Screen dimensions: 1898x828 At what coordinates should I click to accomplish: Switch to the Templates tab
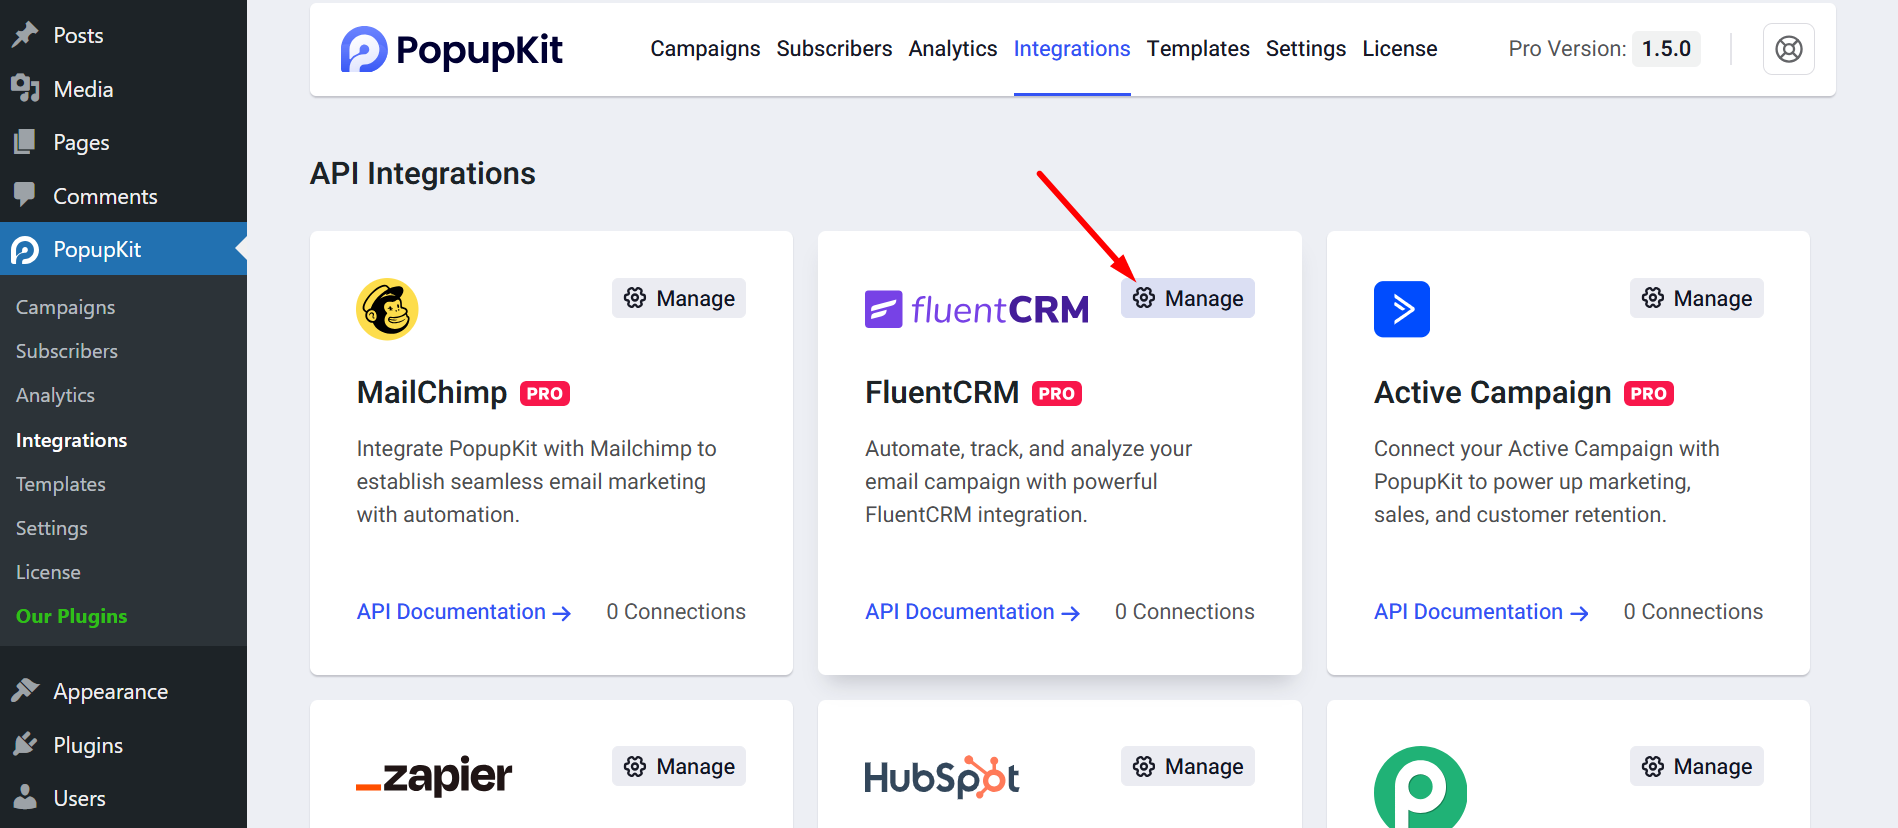[x=1197, y=49]
